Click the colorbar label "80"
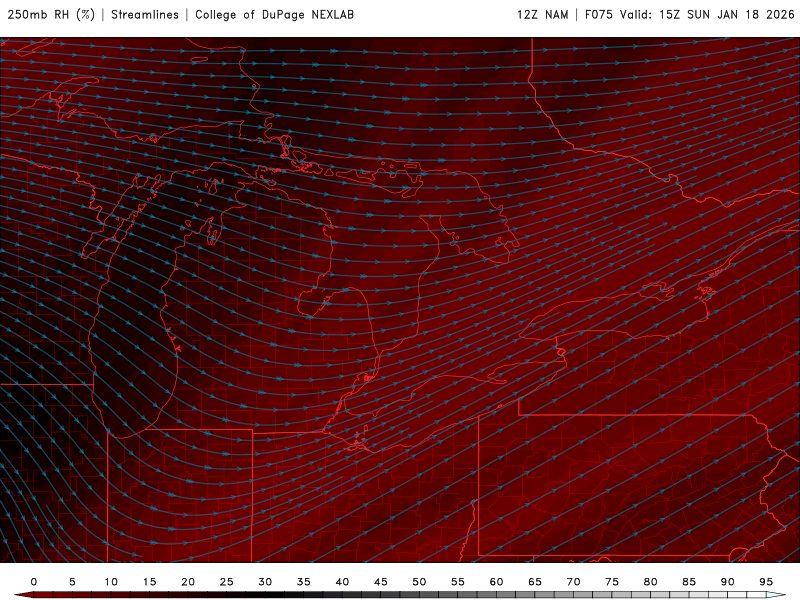 (650, 582)
